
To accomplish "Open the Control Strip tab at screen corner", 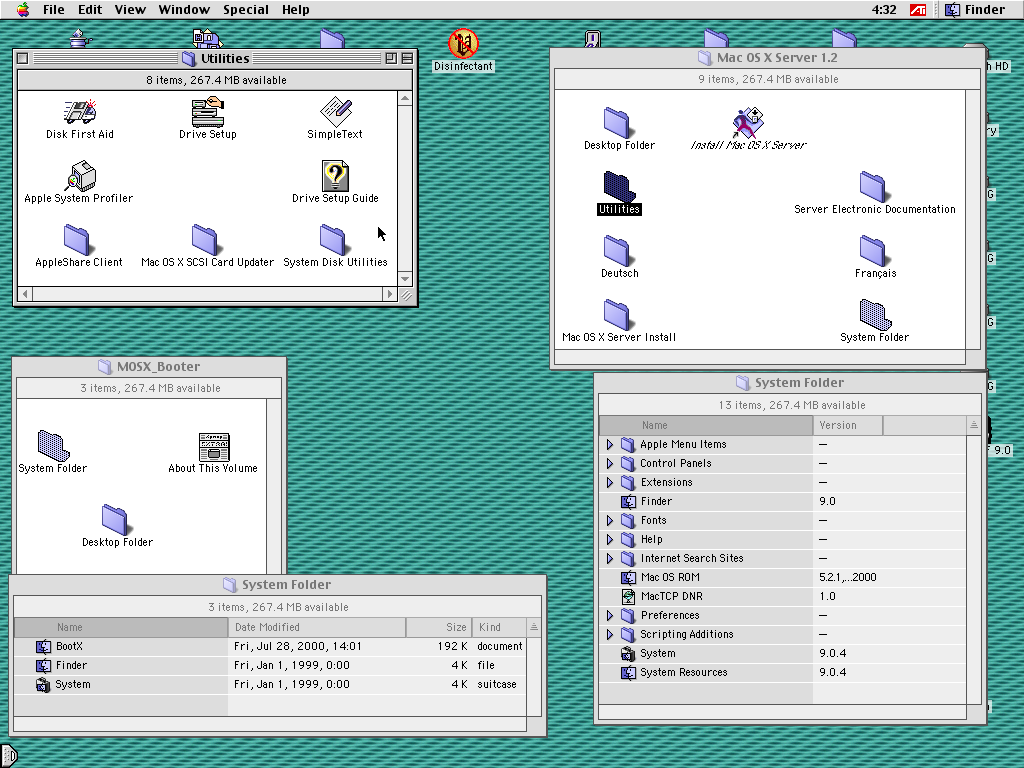I will click(x=8, y=756).
